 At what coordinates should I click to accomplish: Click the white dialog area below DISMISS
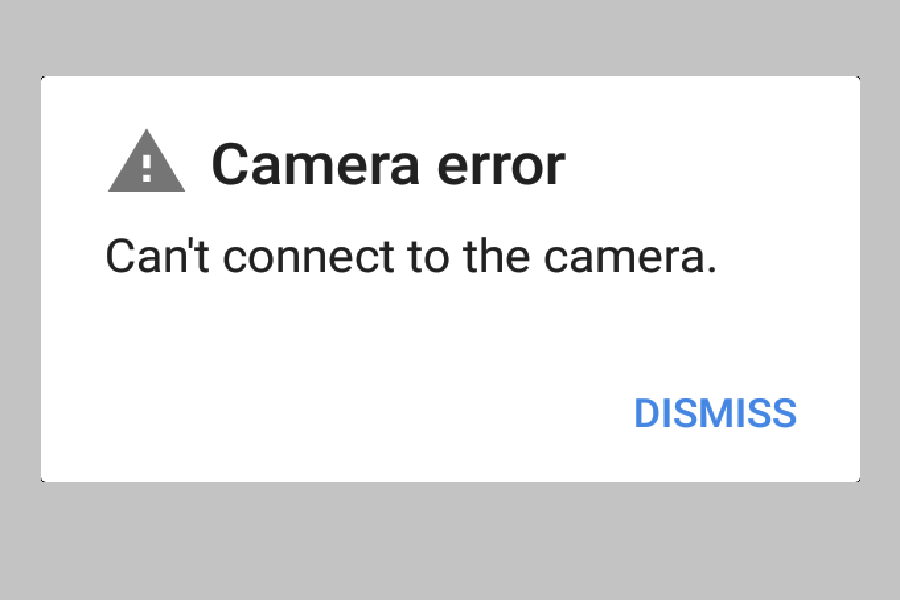point(715,458)
